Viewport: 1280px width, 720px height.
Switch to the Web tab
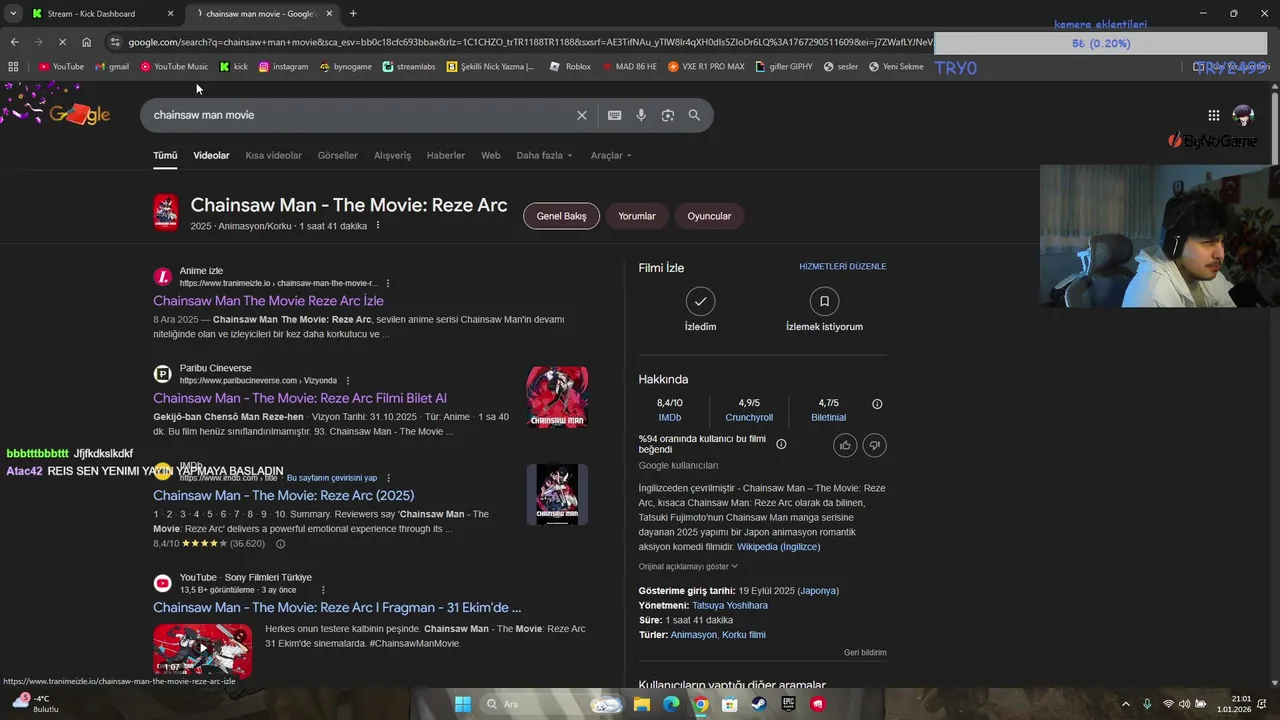(x=490, y=155)
